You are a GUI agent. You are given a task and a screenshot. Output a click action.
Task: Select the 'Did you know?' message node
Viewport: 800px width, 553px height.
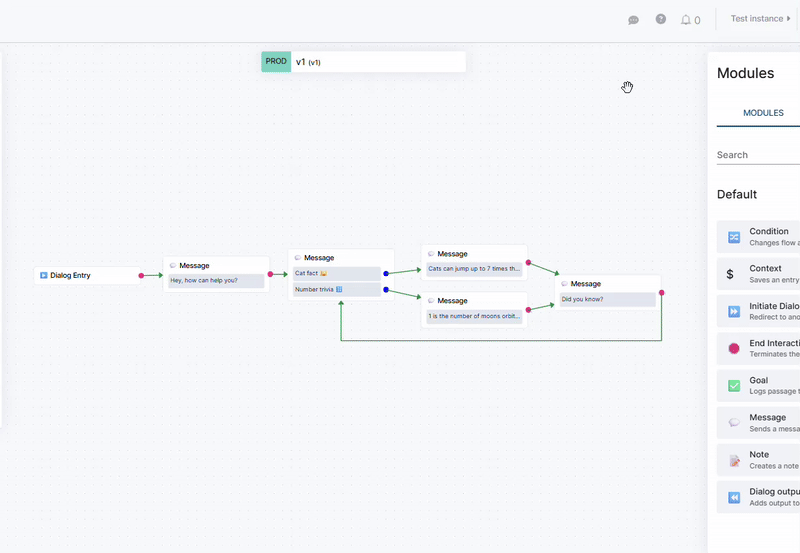tap(607, 299)
